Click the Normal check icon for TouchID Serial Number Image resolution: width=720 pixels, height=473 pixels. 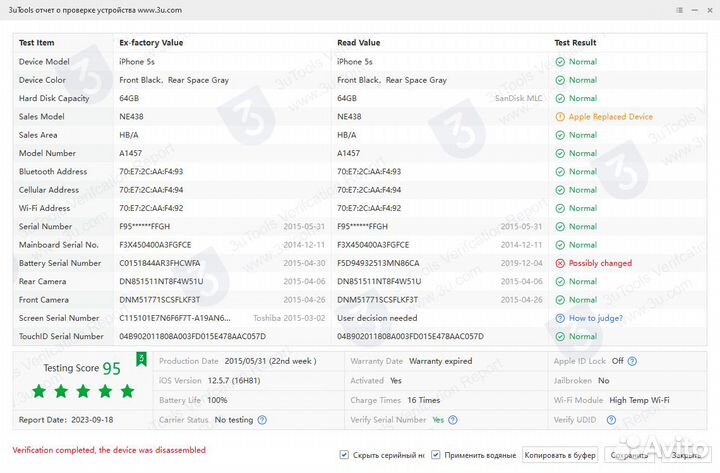click(561, 337)
